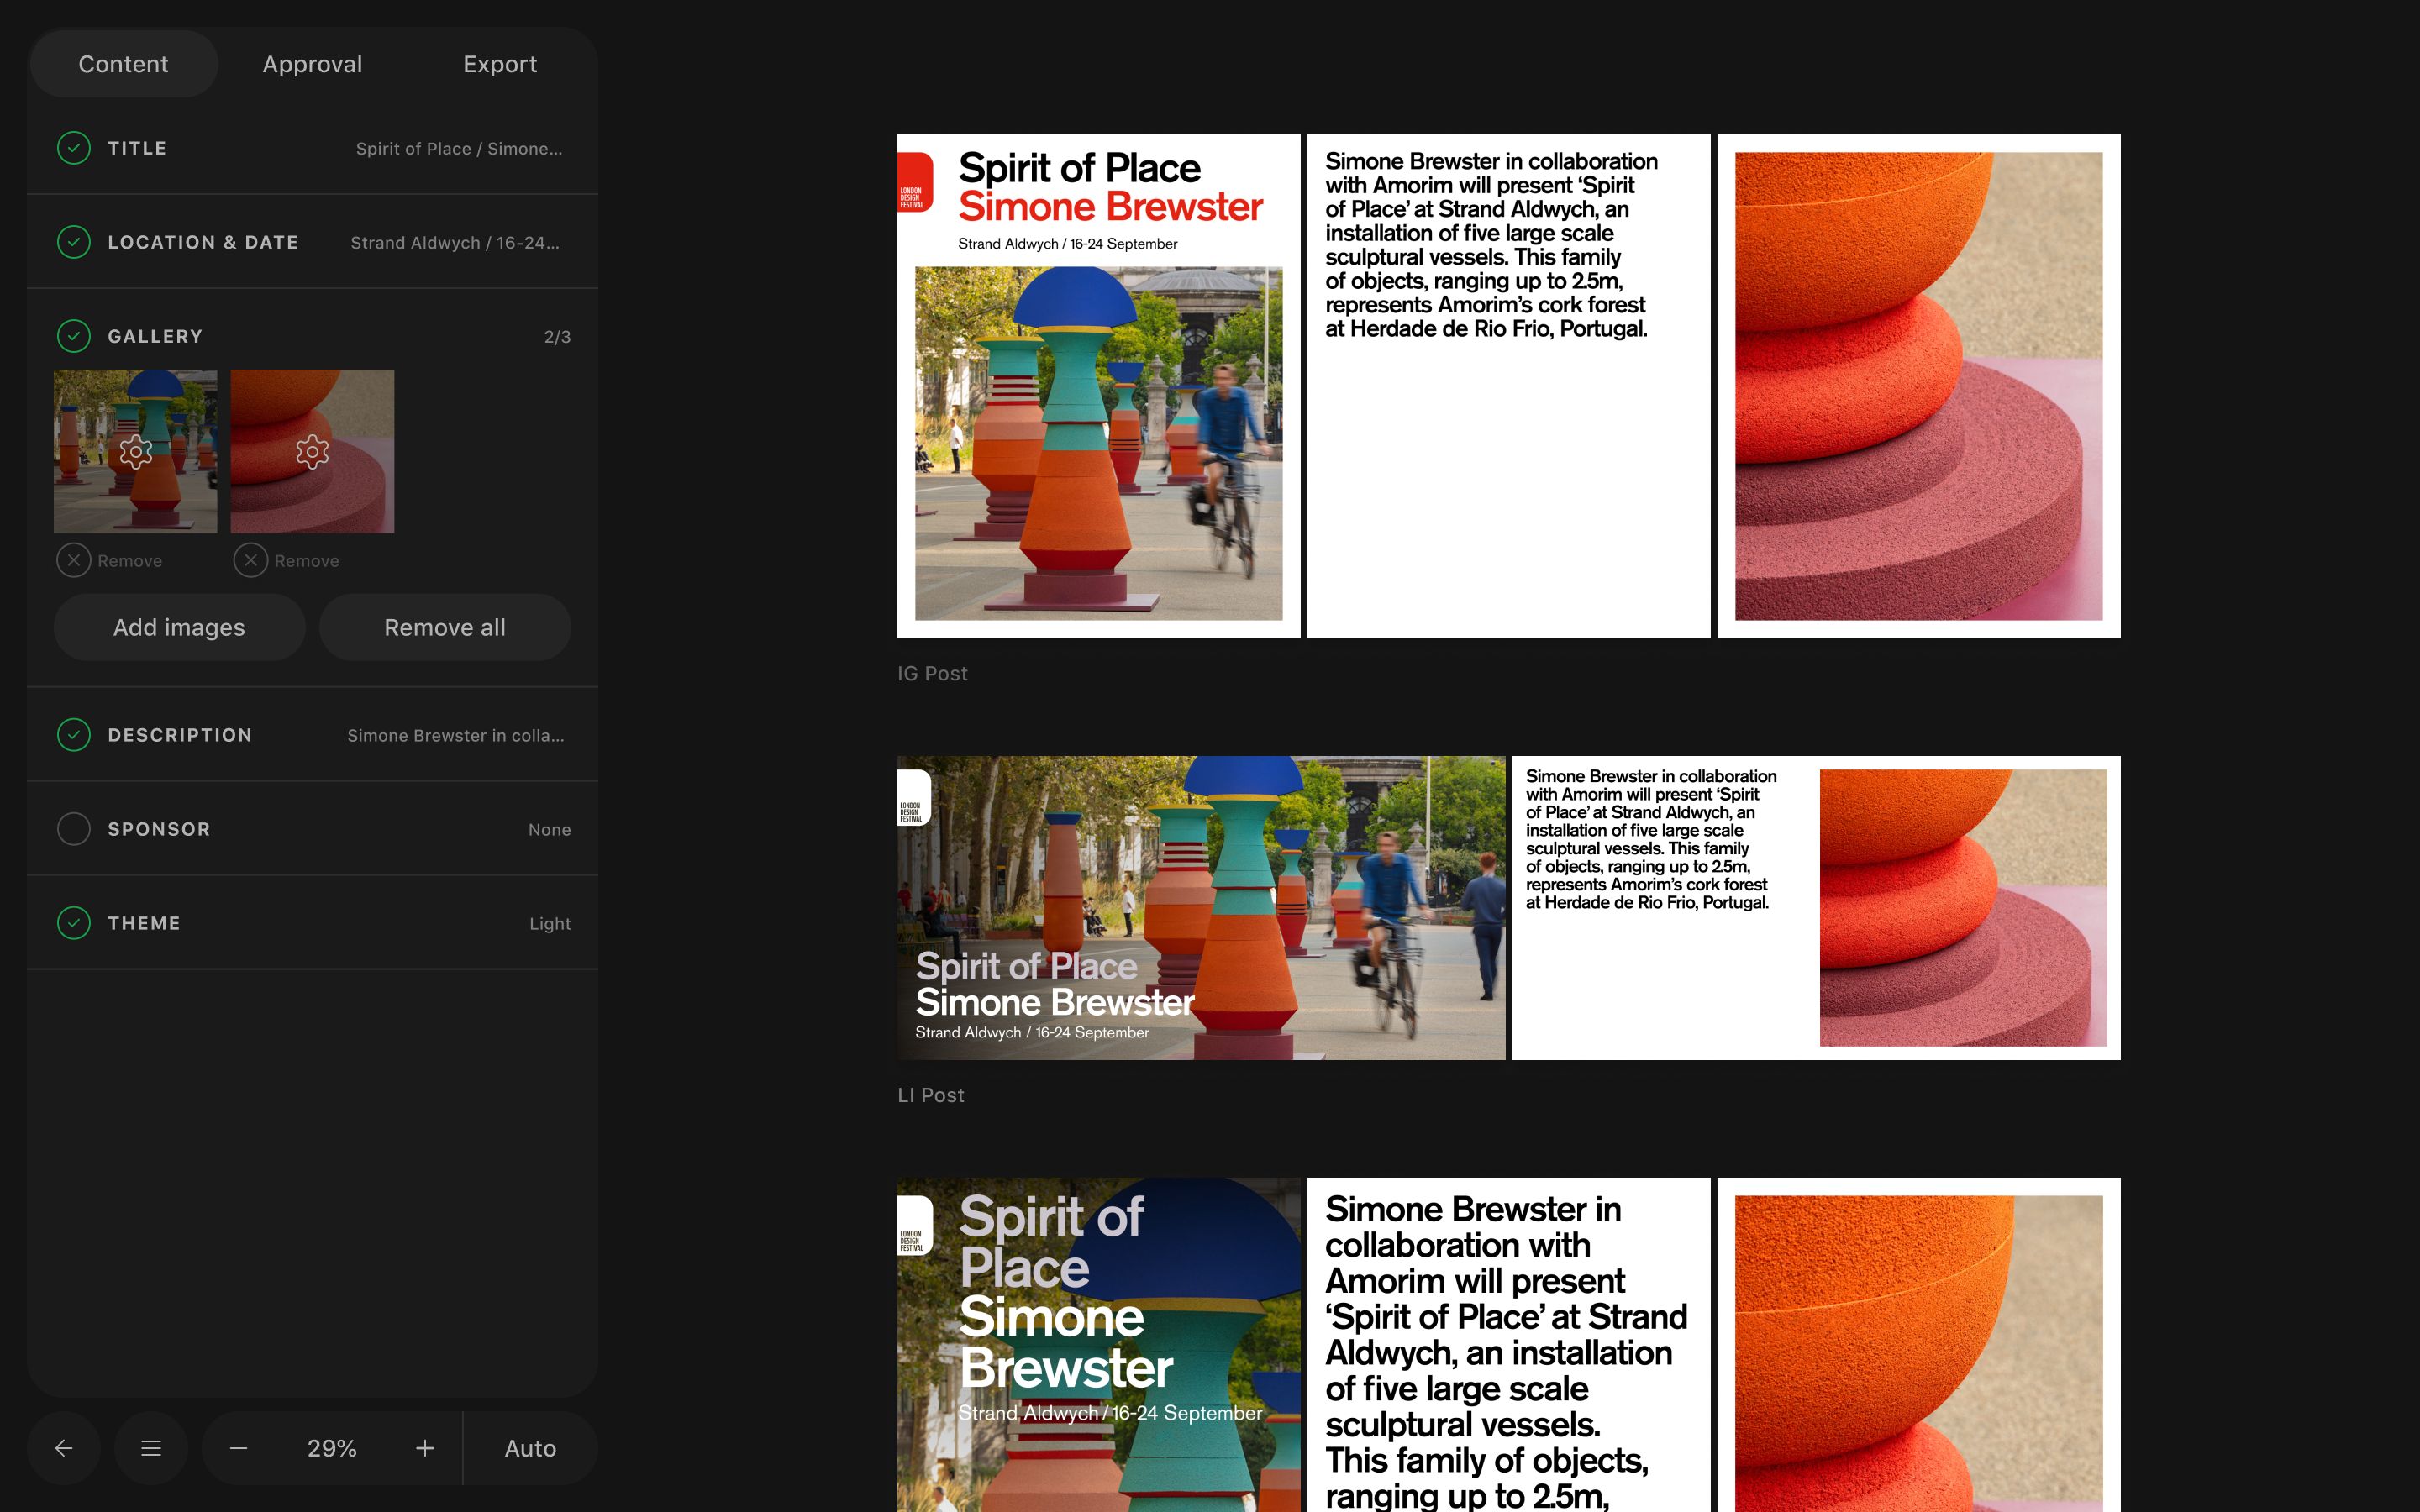Click Remove all button

(445, 627)
